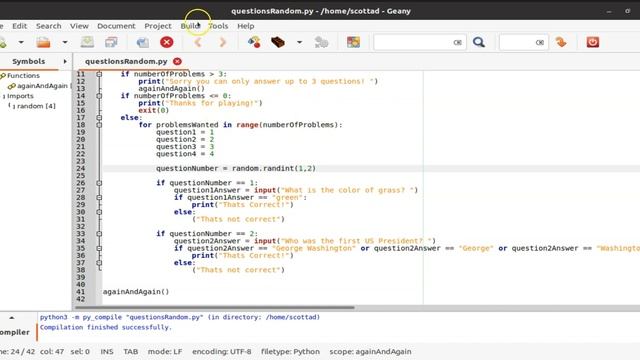Click the Jump to line arrow icon
Image resolution: width=640 pixels, height=360 pixels.
(561, 42)
